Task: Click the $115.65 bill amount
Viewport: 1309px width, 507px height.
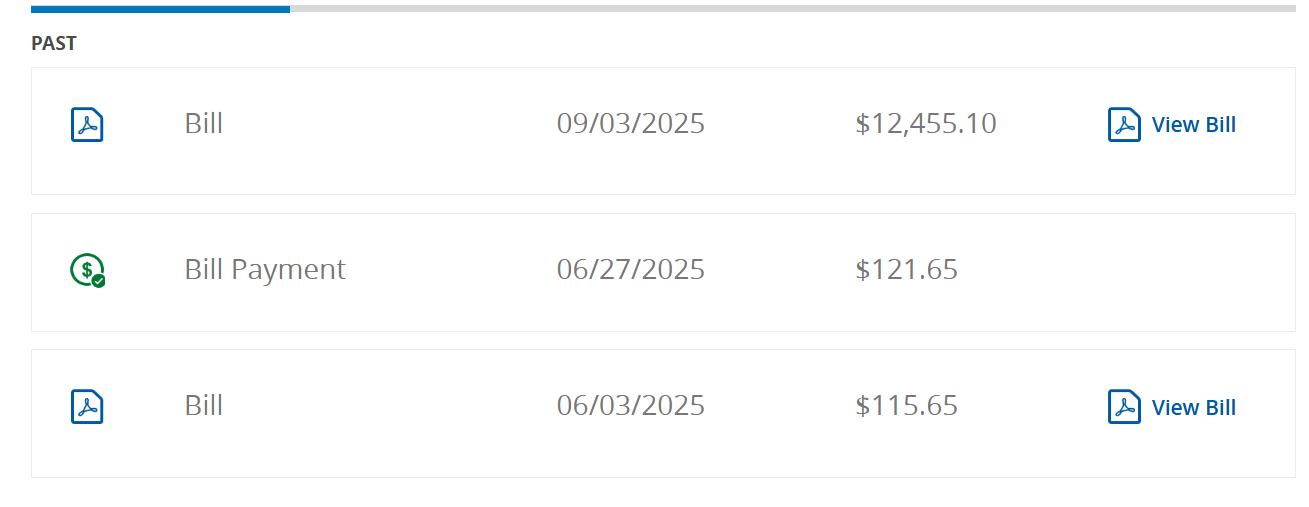Action: (x=906, y=406)
